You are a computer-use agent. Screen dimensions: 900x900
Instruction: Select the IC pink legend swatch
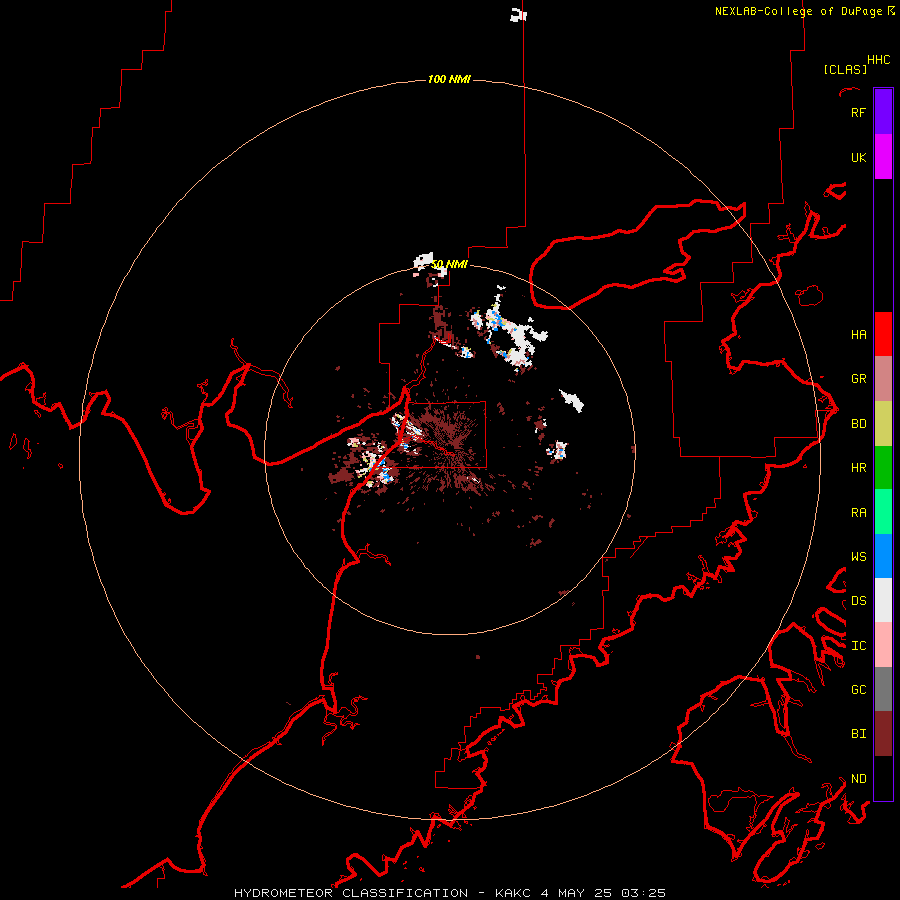[883, 645]
